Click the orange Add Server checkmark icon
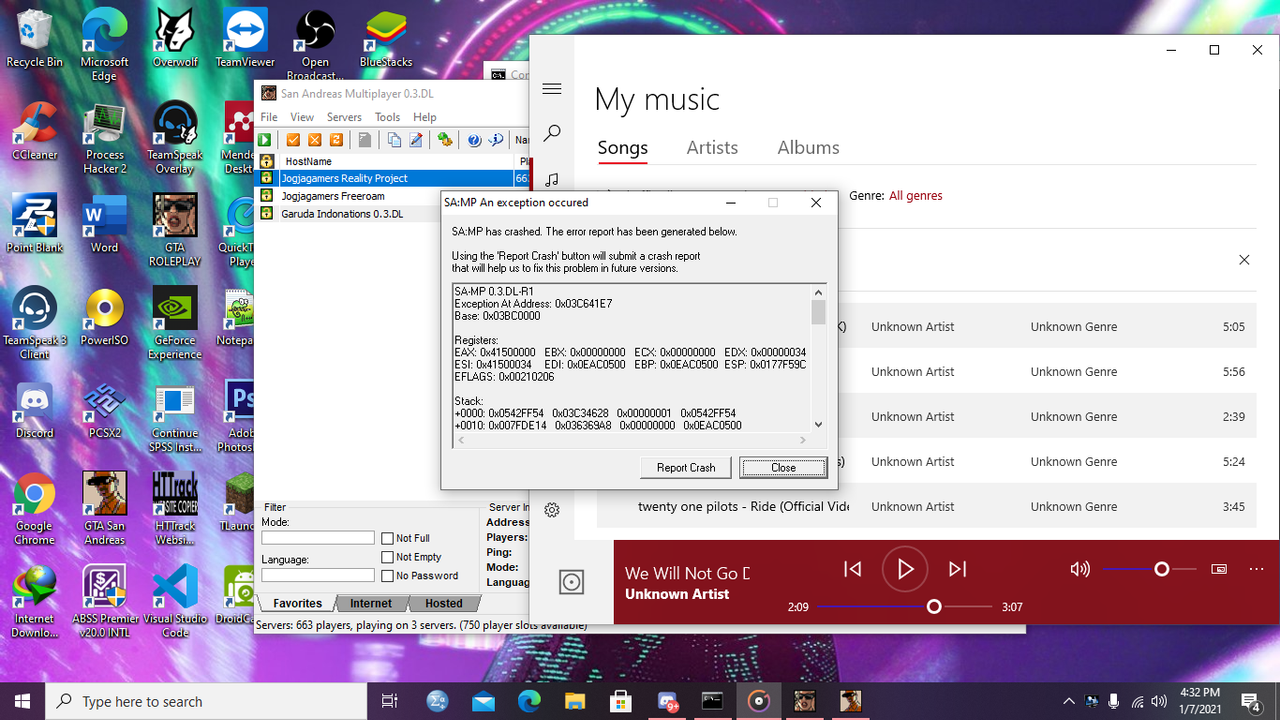 pos(293,140)
